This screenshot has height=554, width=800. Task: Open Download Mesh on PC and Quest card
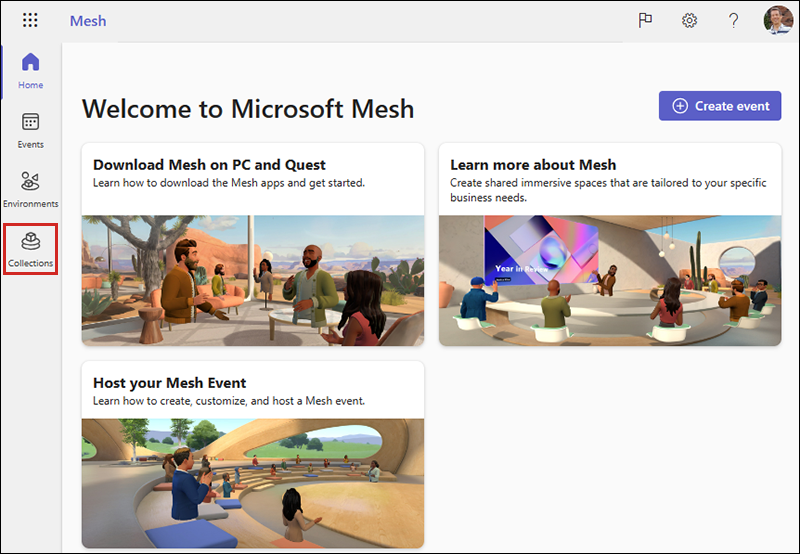click(x=253, y=244)
